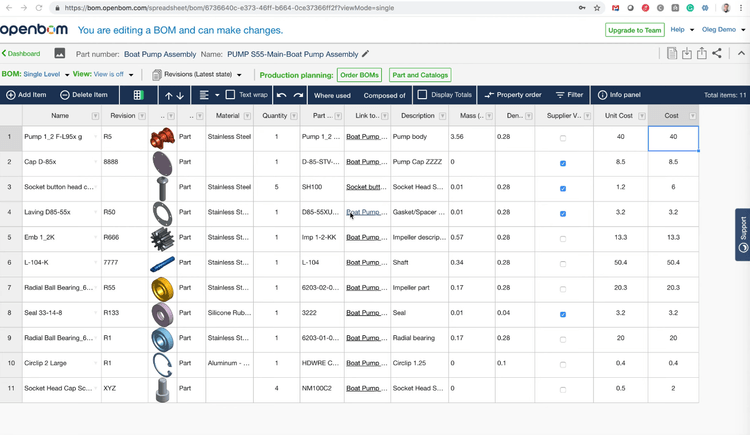Uncheck Supplier checkbox for Socket button head row
Image resolution: width=750 pixels, height=435 pixels.
click(x=563, y=189)
